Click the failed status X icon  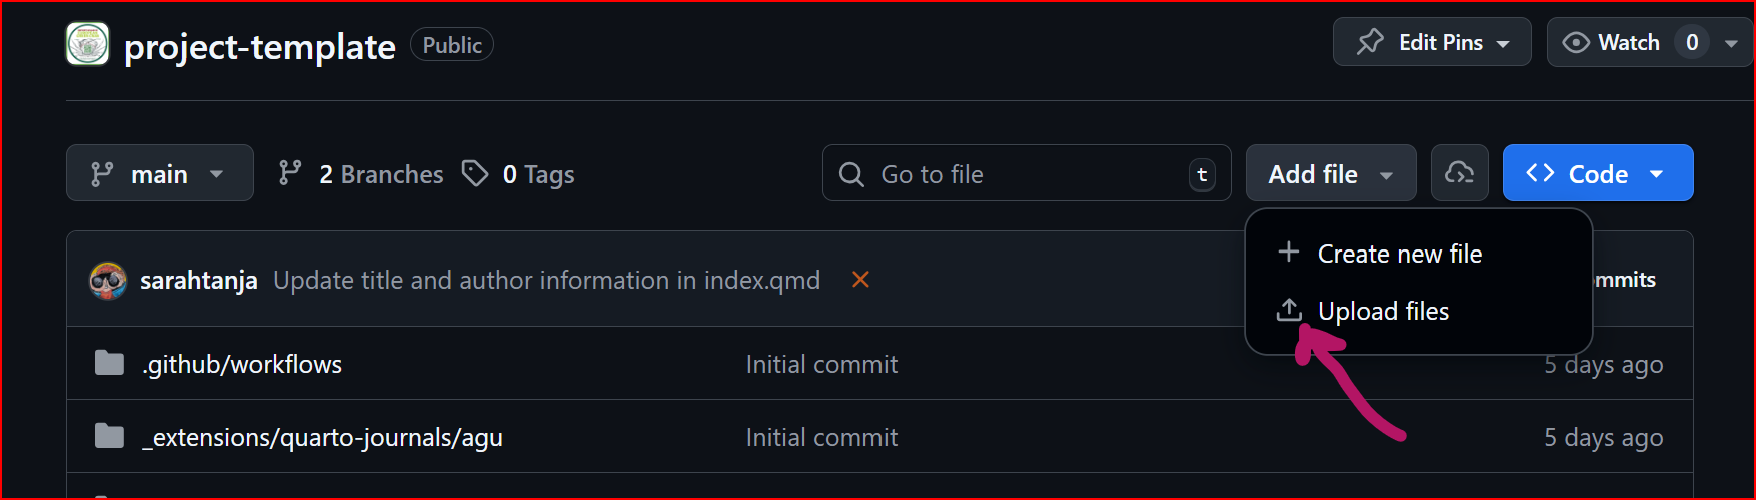(860, 280)
